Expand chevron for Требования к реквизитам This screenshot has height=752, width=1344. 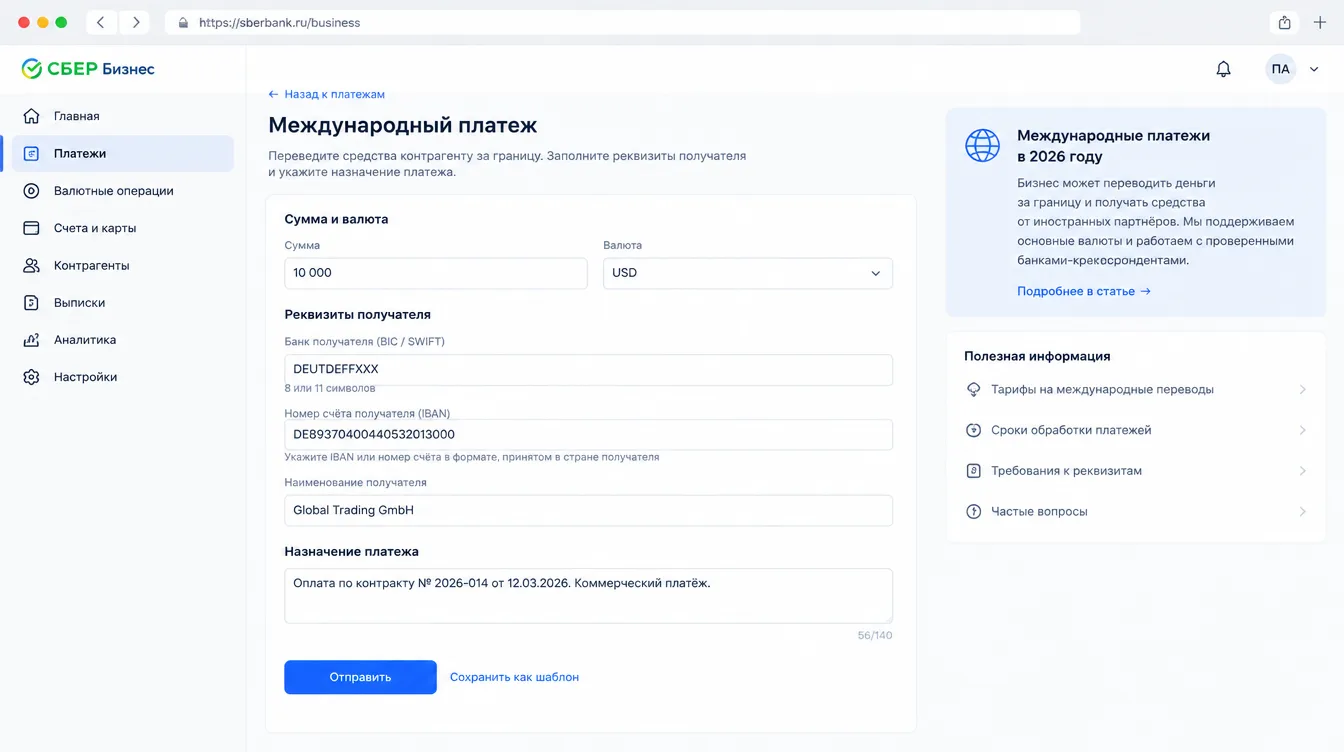coord(1303,471)
